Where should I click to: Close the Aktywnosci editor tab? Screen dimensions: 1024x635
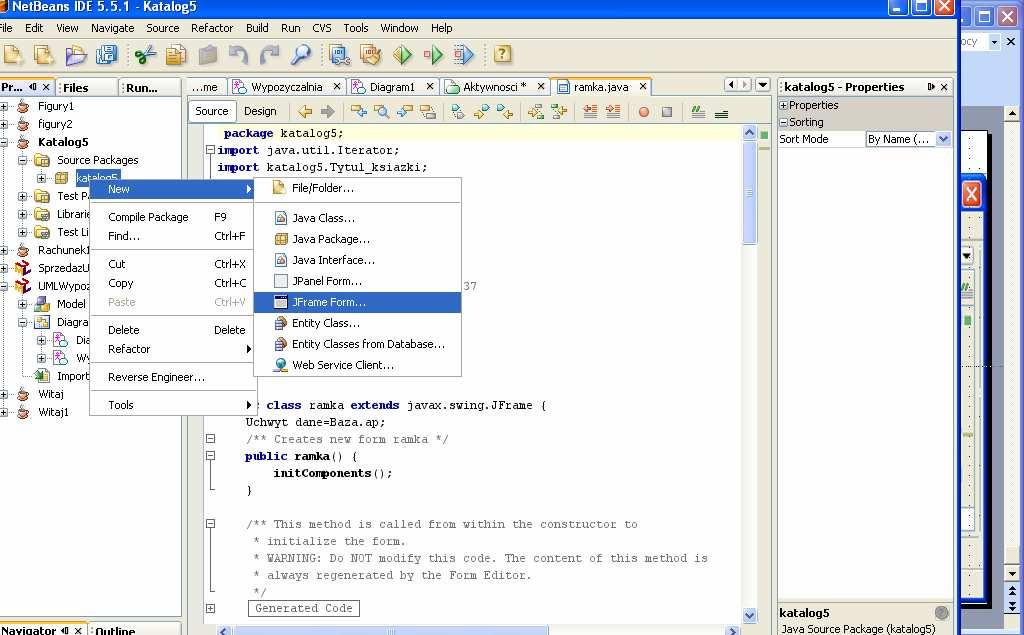click(x=541, y=86)
